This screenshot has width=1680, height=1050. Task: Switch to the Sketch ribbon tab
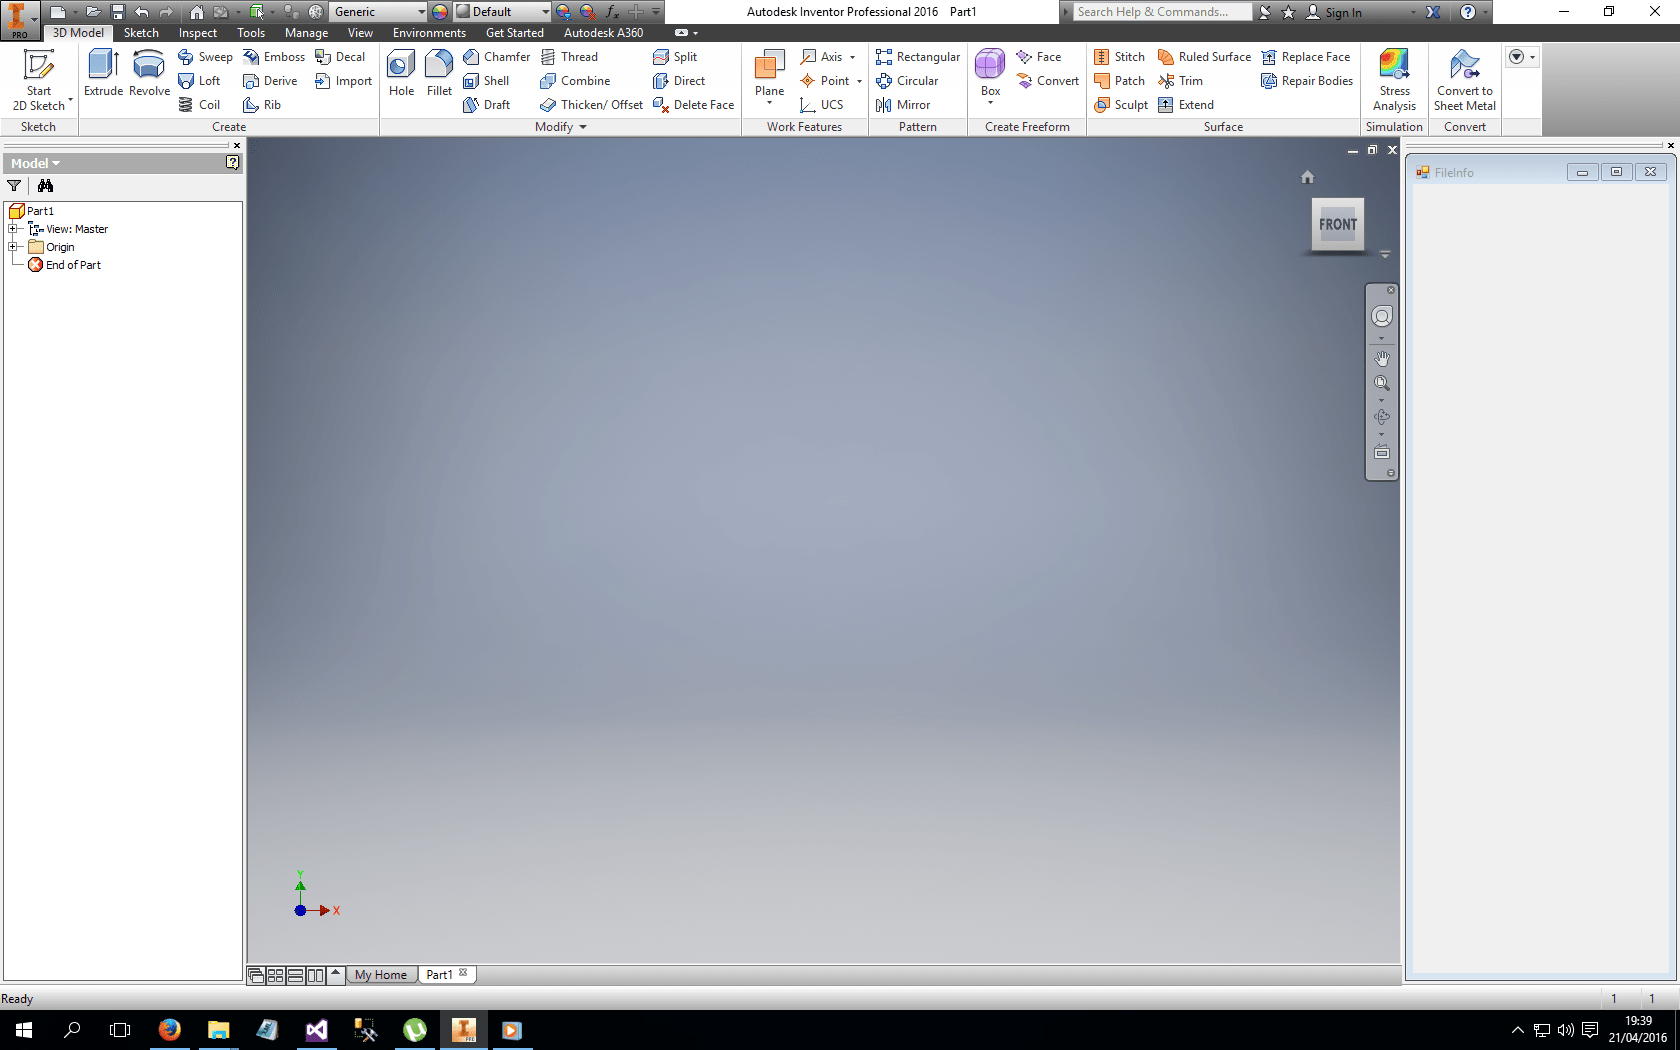coord(140,33)
